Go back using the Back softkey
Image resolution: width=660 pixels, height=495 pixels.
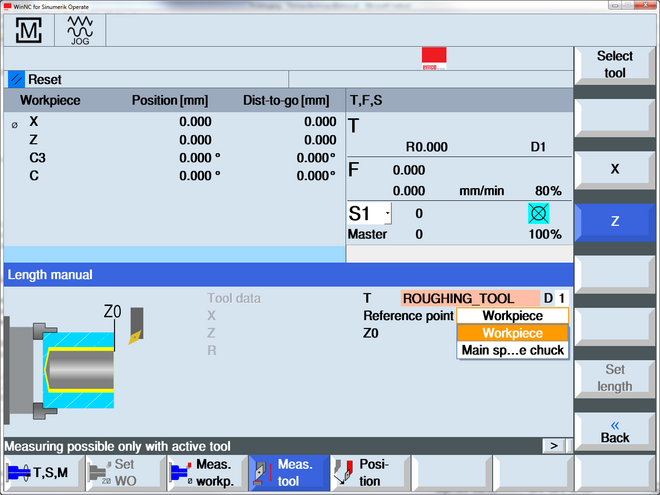coord(615,431)
